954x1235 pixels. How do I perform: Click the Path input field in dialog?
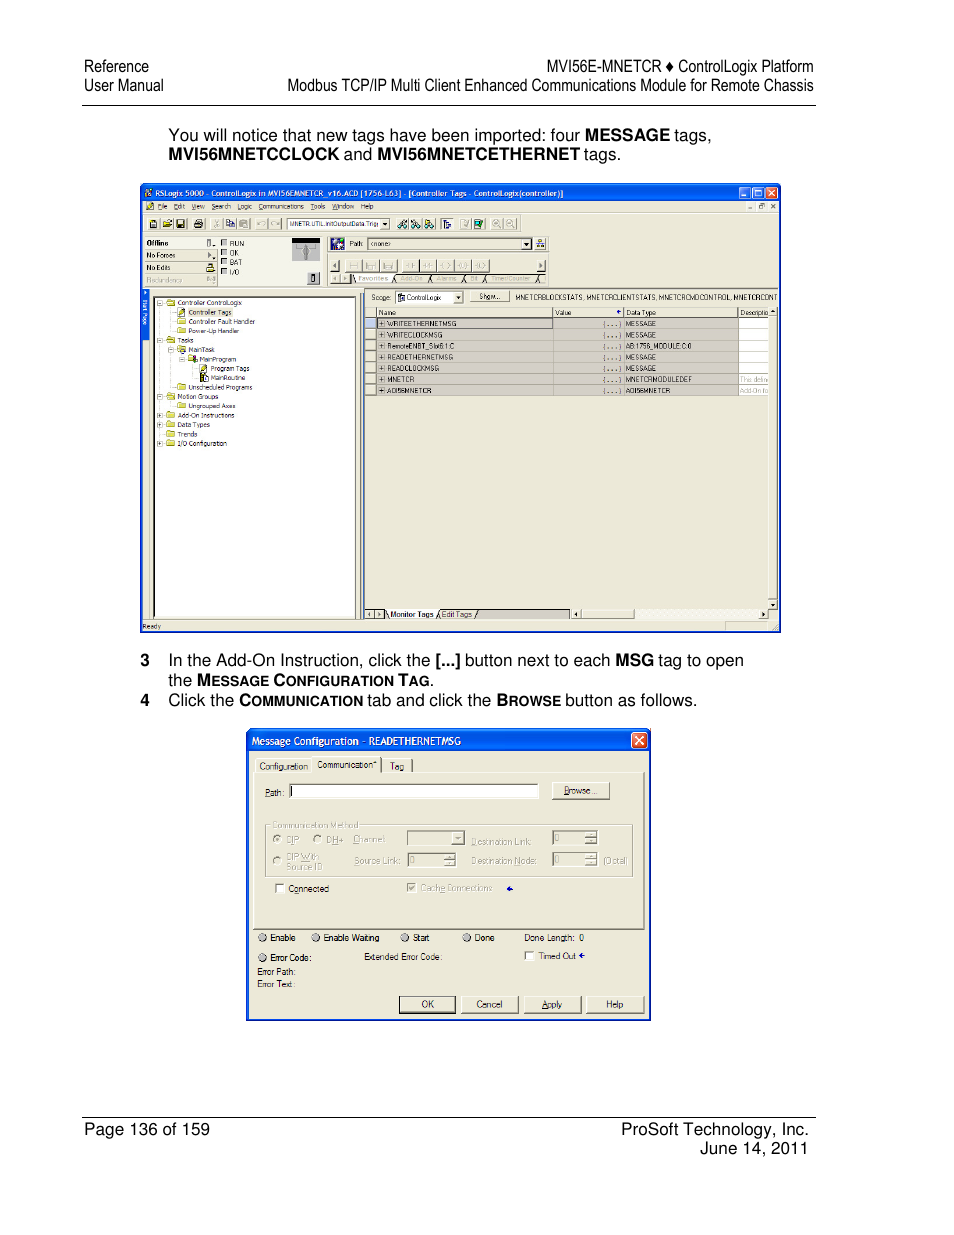pyautogui.click(x=414, y=791)
